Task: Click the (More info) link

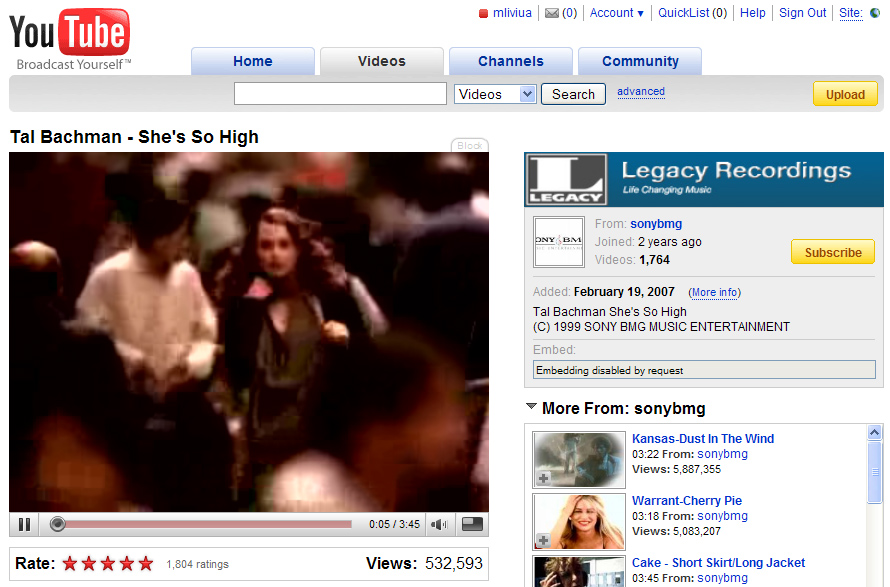Action: [x=715, y=292]
